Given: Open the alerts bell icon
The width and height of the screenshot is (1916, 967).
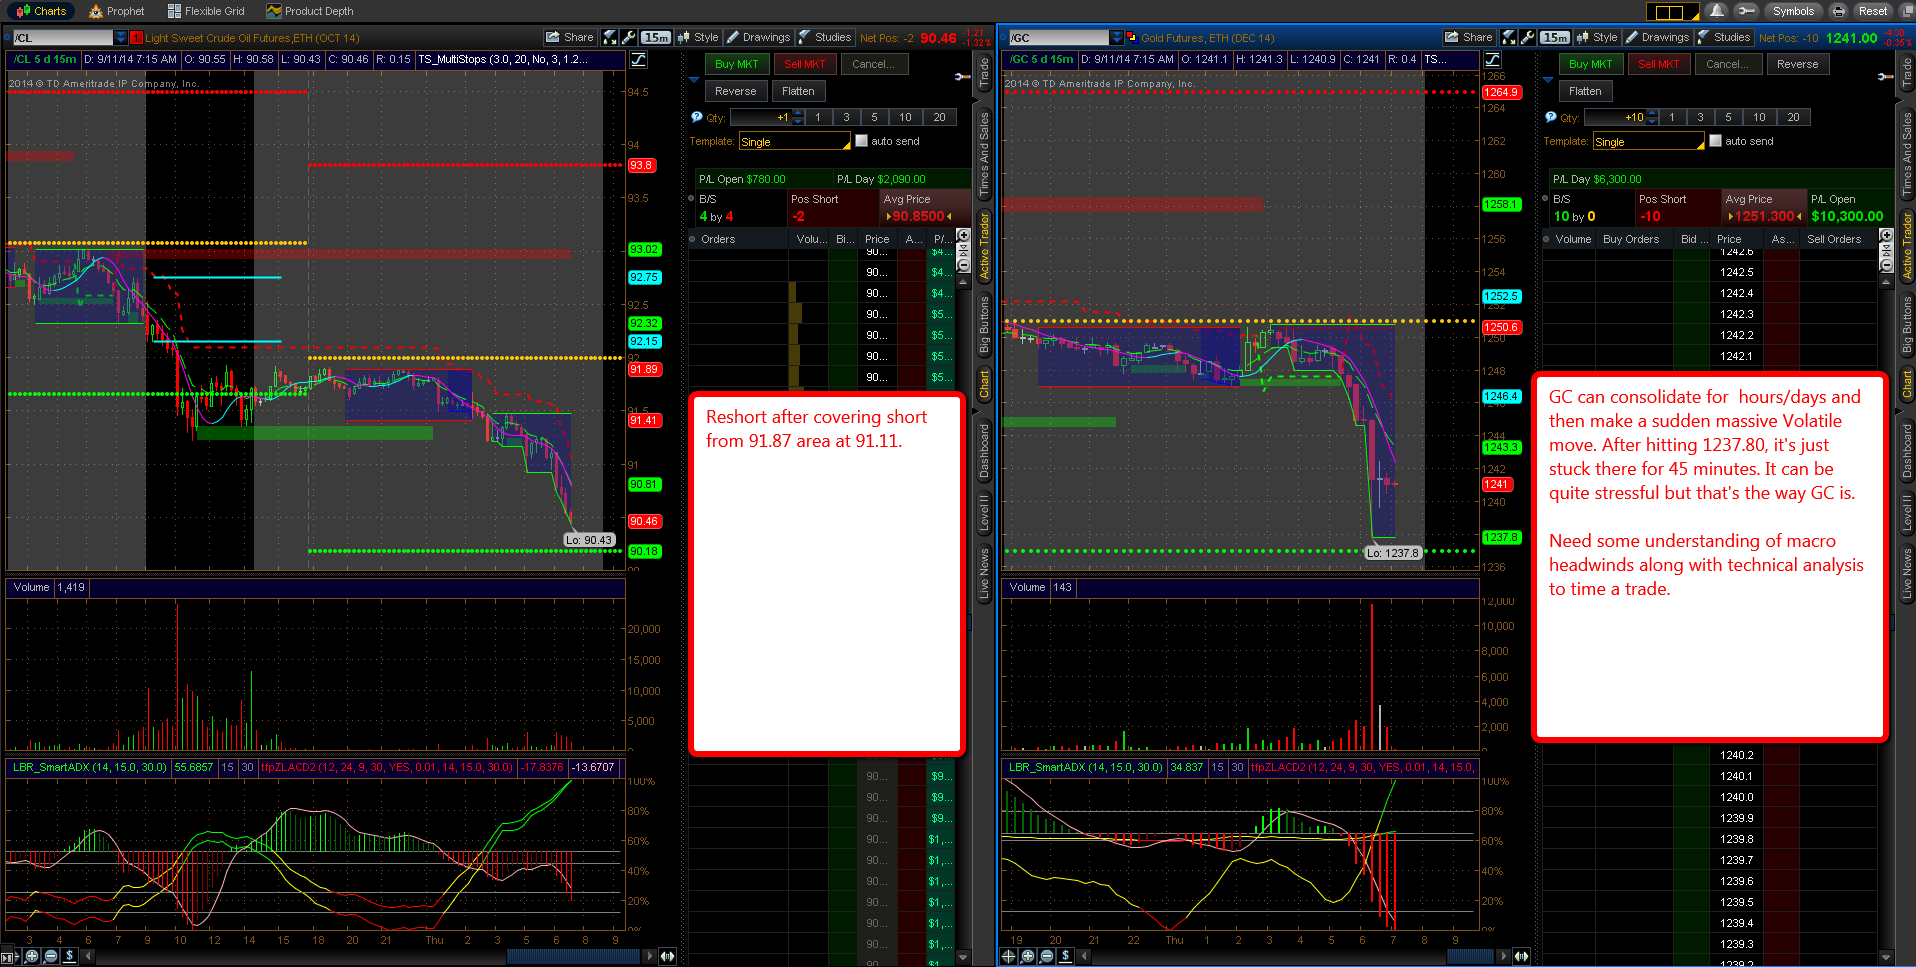Looking at the screenshot, I should [1717, 11].
